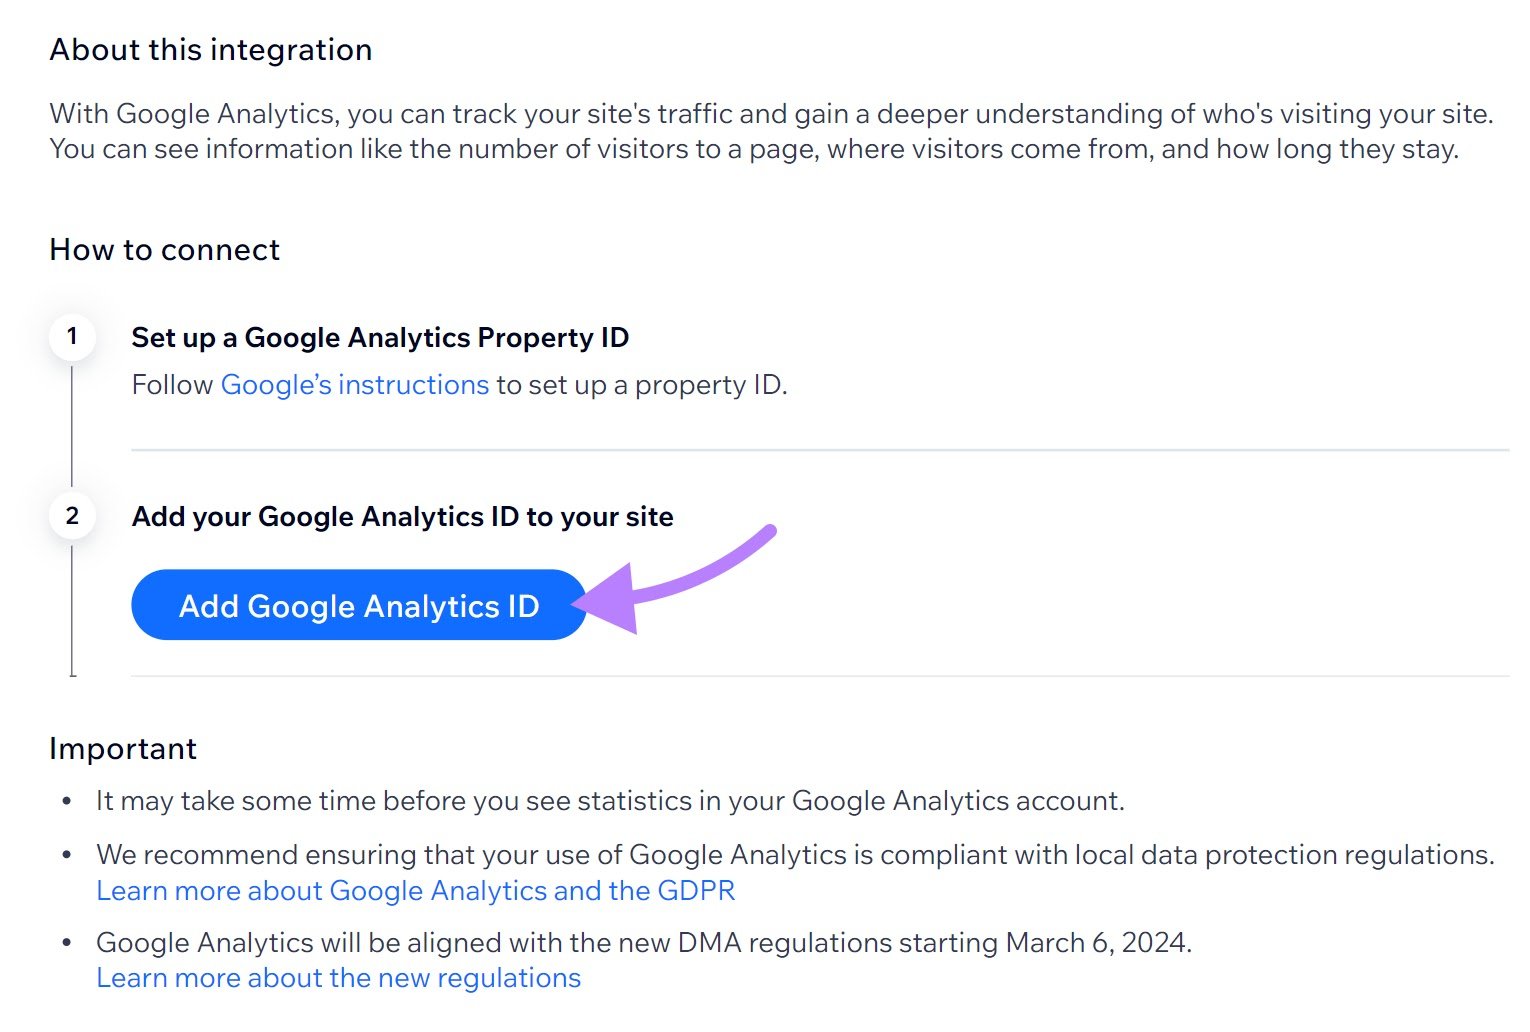Click the bullet beside the DMA regulations note
The width and height of the screenshot is (1530, 1032).
67,941
